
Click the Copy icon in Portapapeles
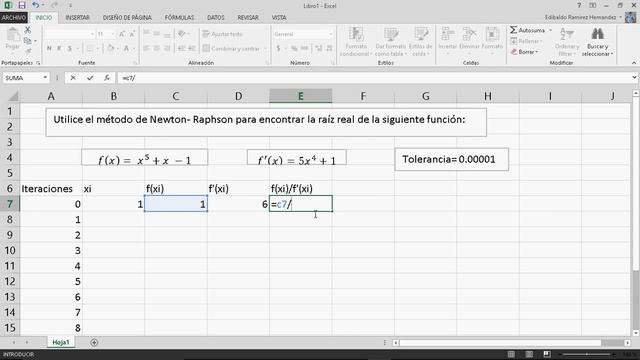27,41
